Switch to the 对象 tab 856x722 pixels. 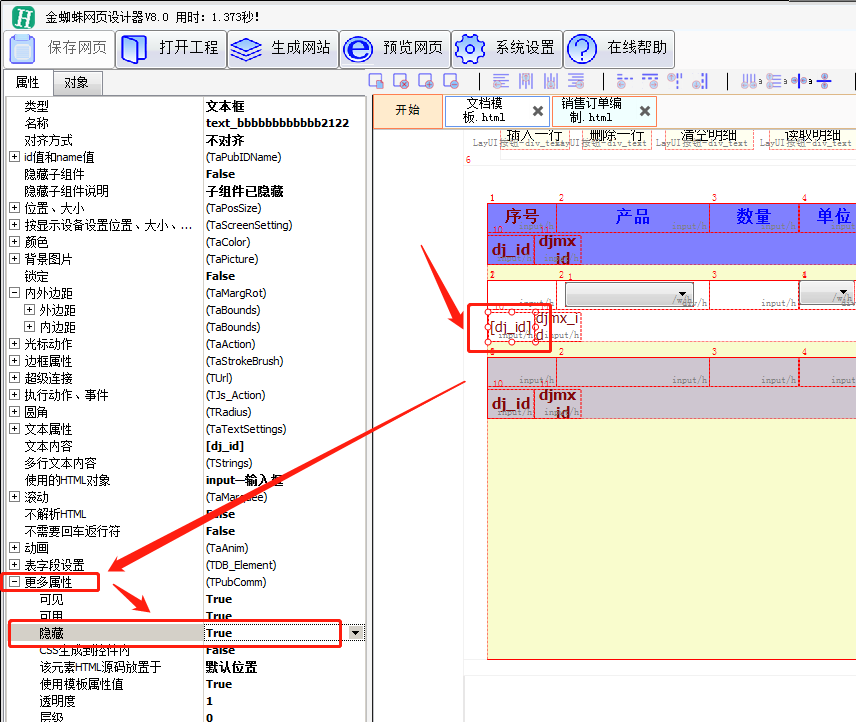77,83
